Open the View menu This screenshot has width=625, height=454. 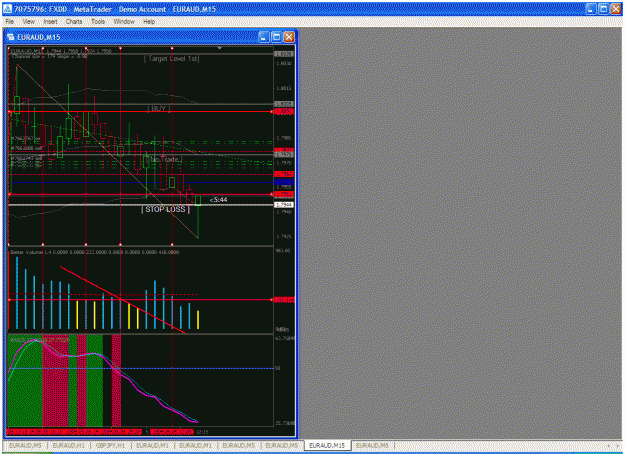[x=28, y=22]
